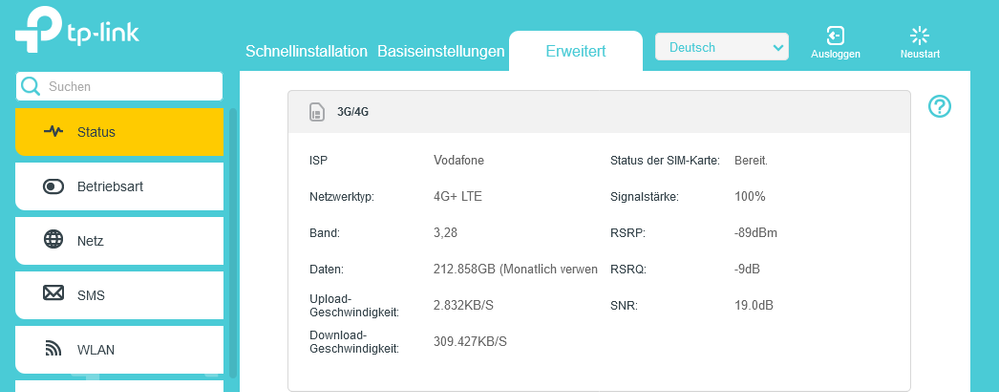
Task: Open the Deutsch language dropdown
Action: [x=722, y=47]
